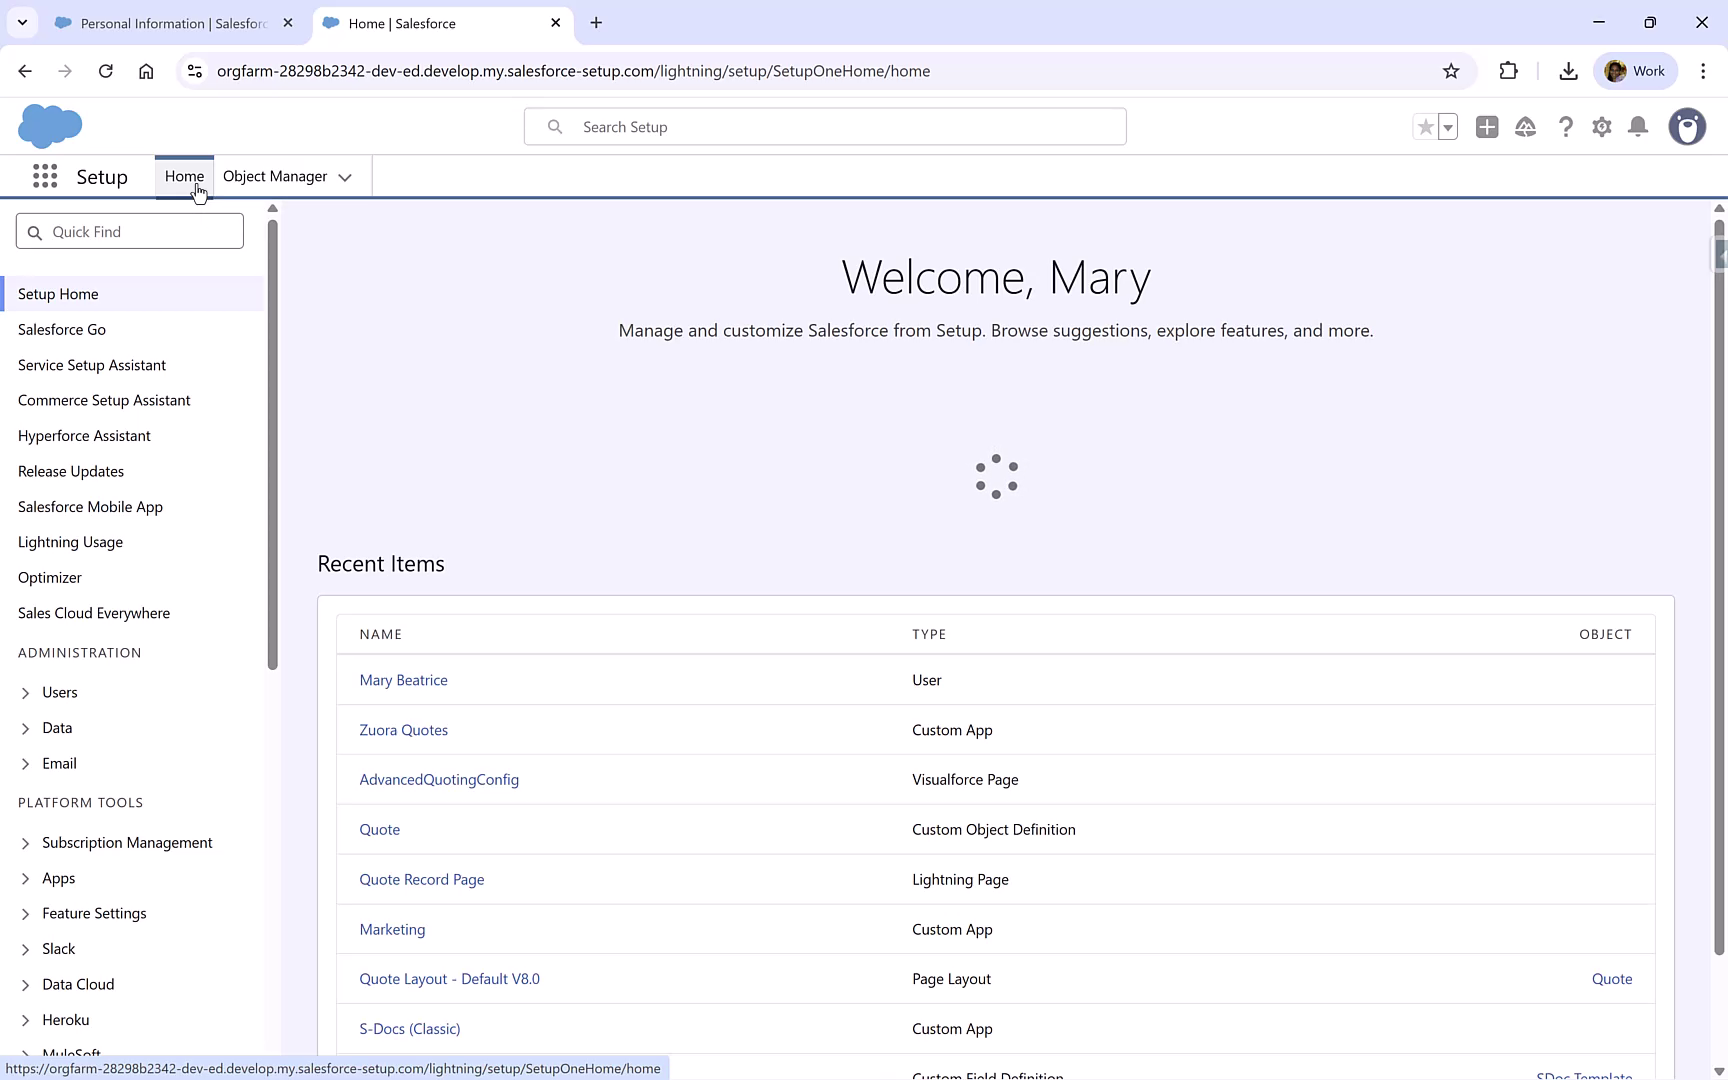Show notifications via the bell icon
Viewport: 1728px width, 1080px height.
(x=1637, y=127)
